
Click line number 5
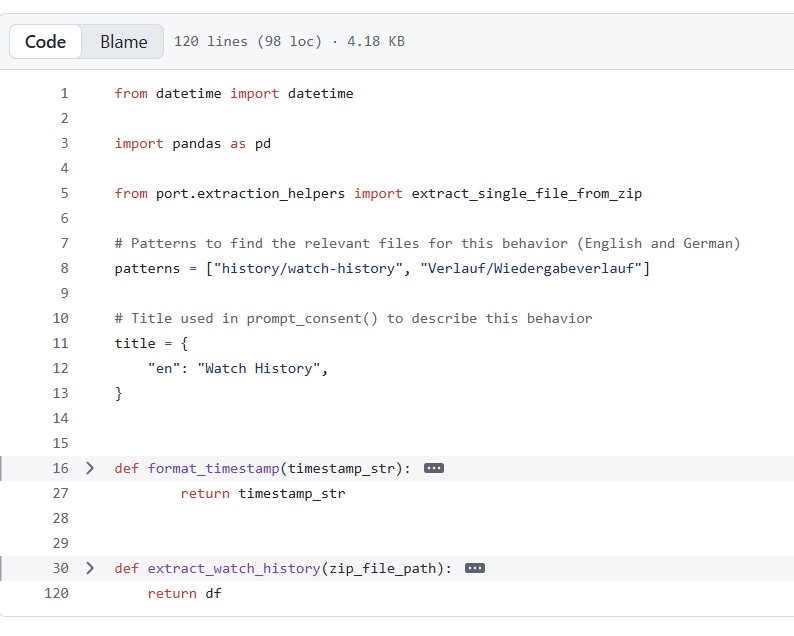[x=64, y=193]
